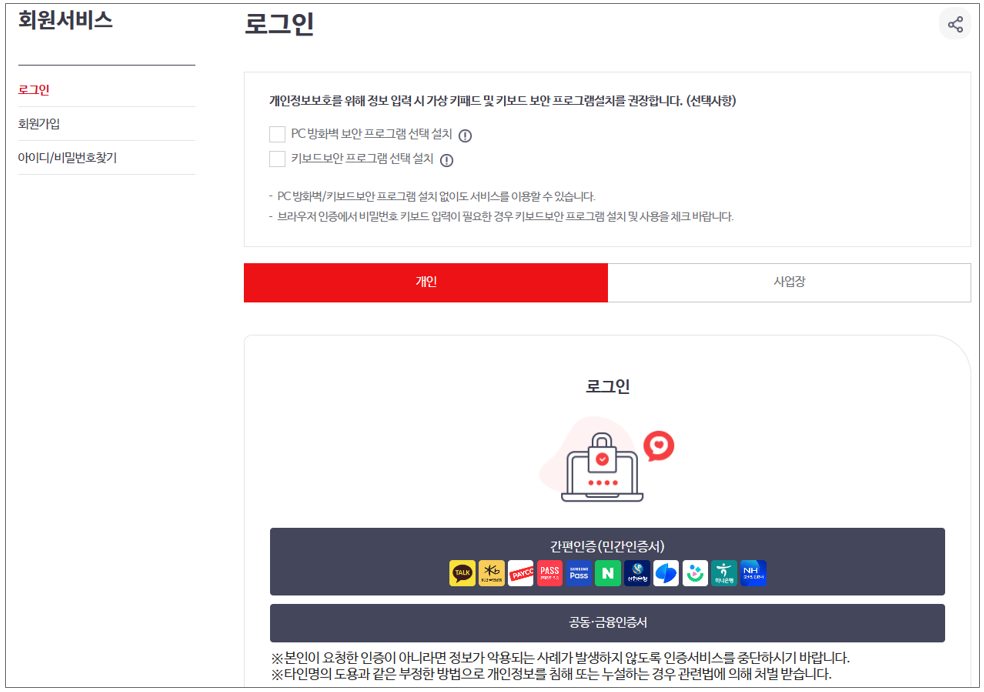984x692 pixels.
Task: Switch to the 사업장 tab
Action: [789, 282]
